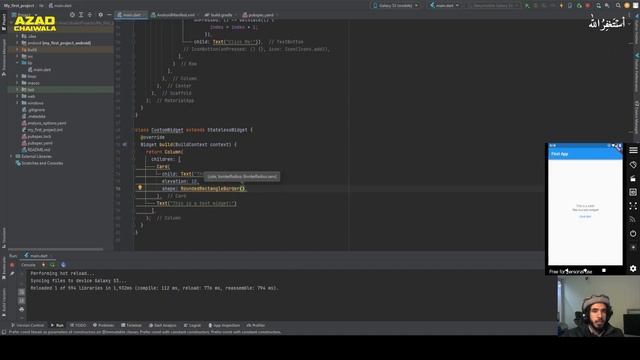Click the Collapse All icon in the Project panel
Viewport: 640px width, 360px height.
[x=90, y=15]
